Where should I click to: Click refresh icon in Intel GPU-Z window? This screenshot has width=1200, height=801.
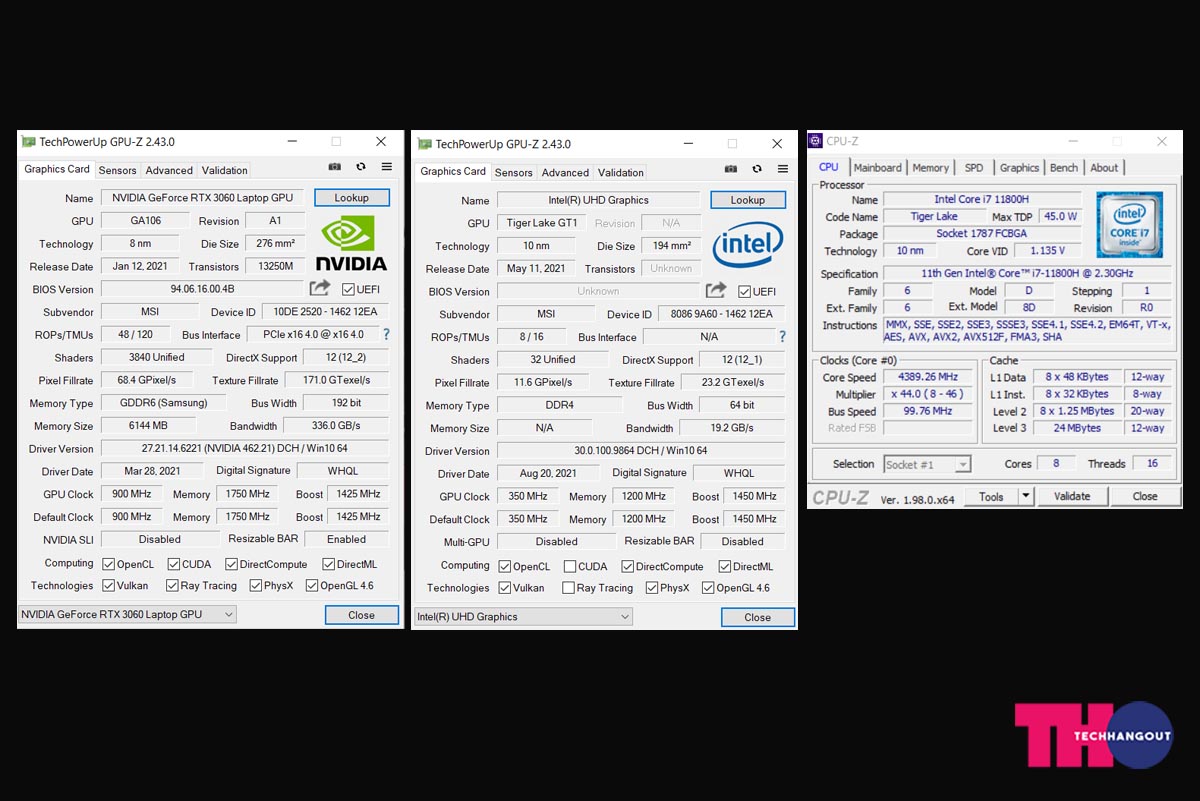coord(757,169)
